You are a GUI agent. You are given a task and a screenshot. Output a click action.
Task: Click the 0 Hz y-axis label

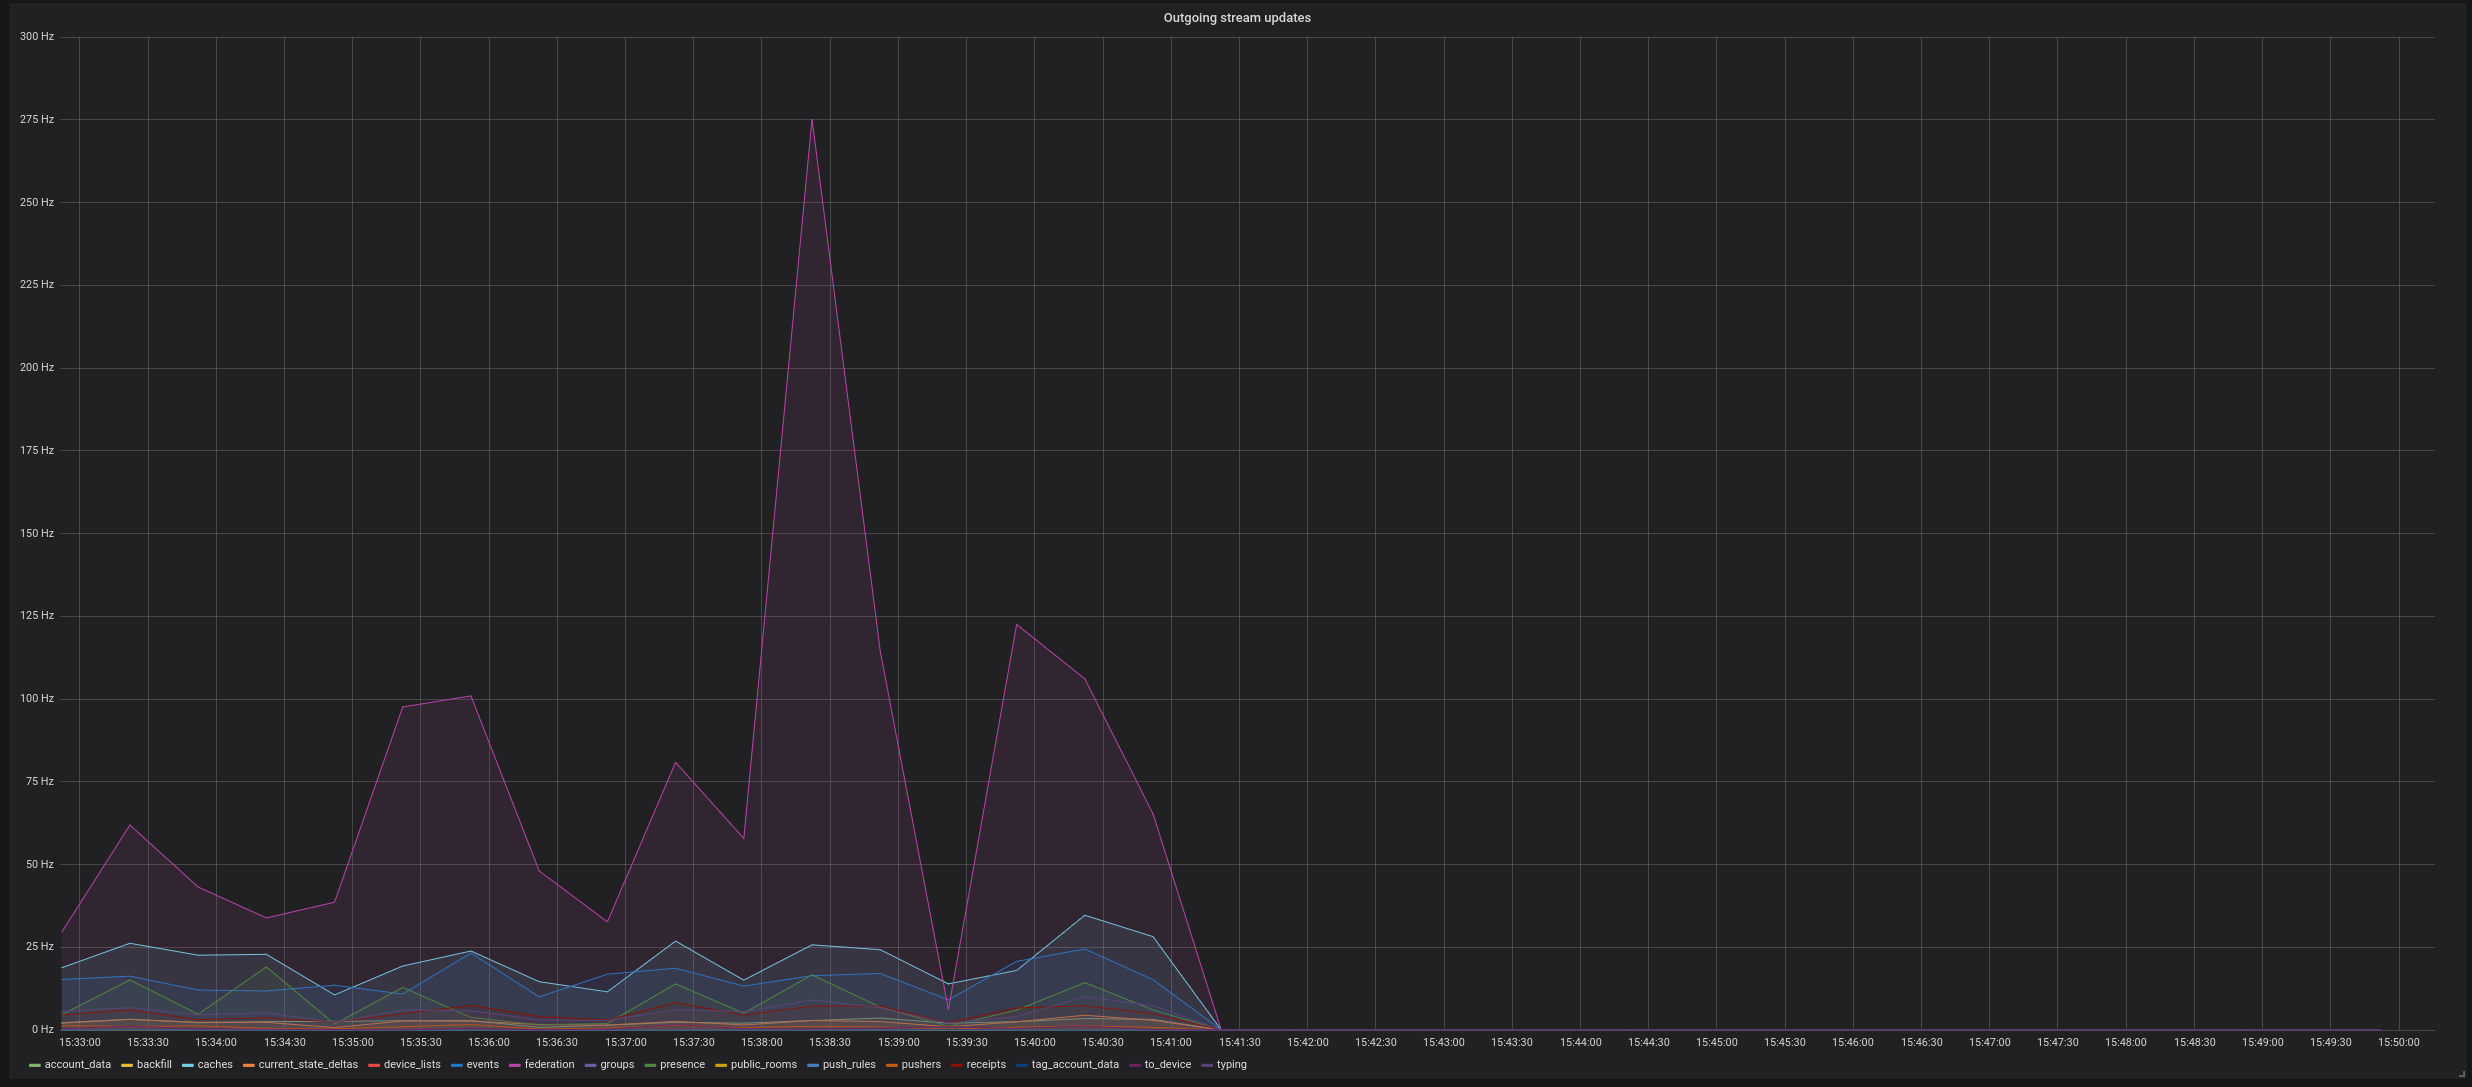[x=42, y=1030]
